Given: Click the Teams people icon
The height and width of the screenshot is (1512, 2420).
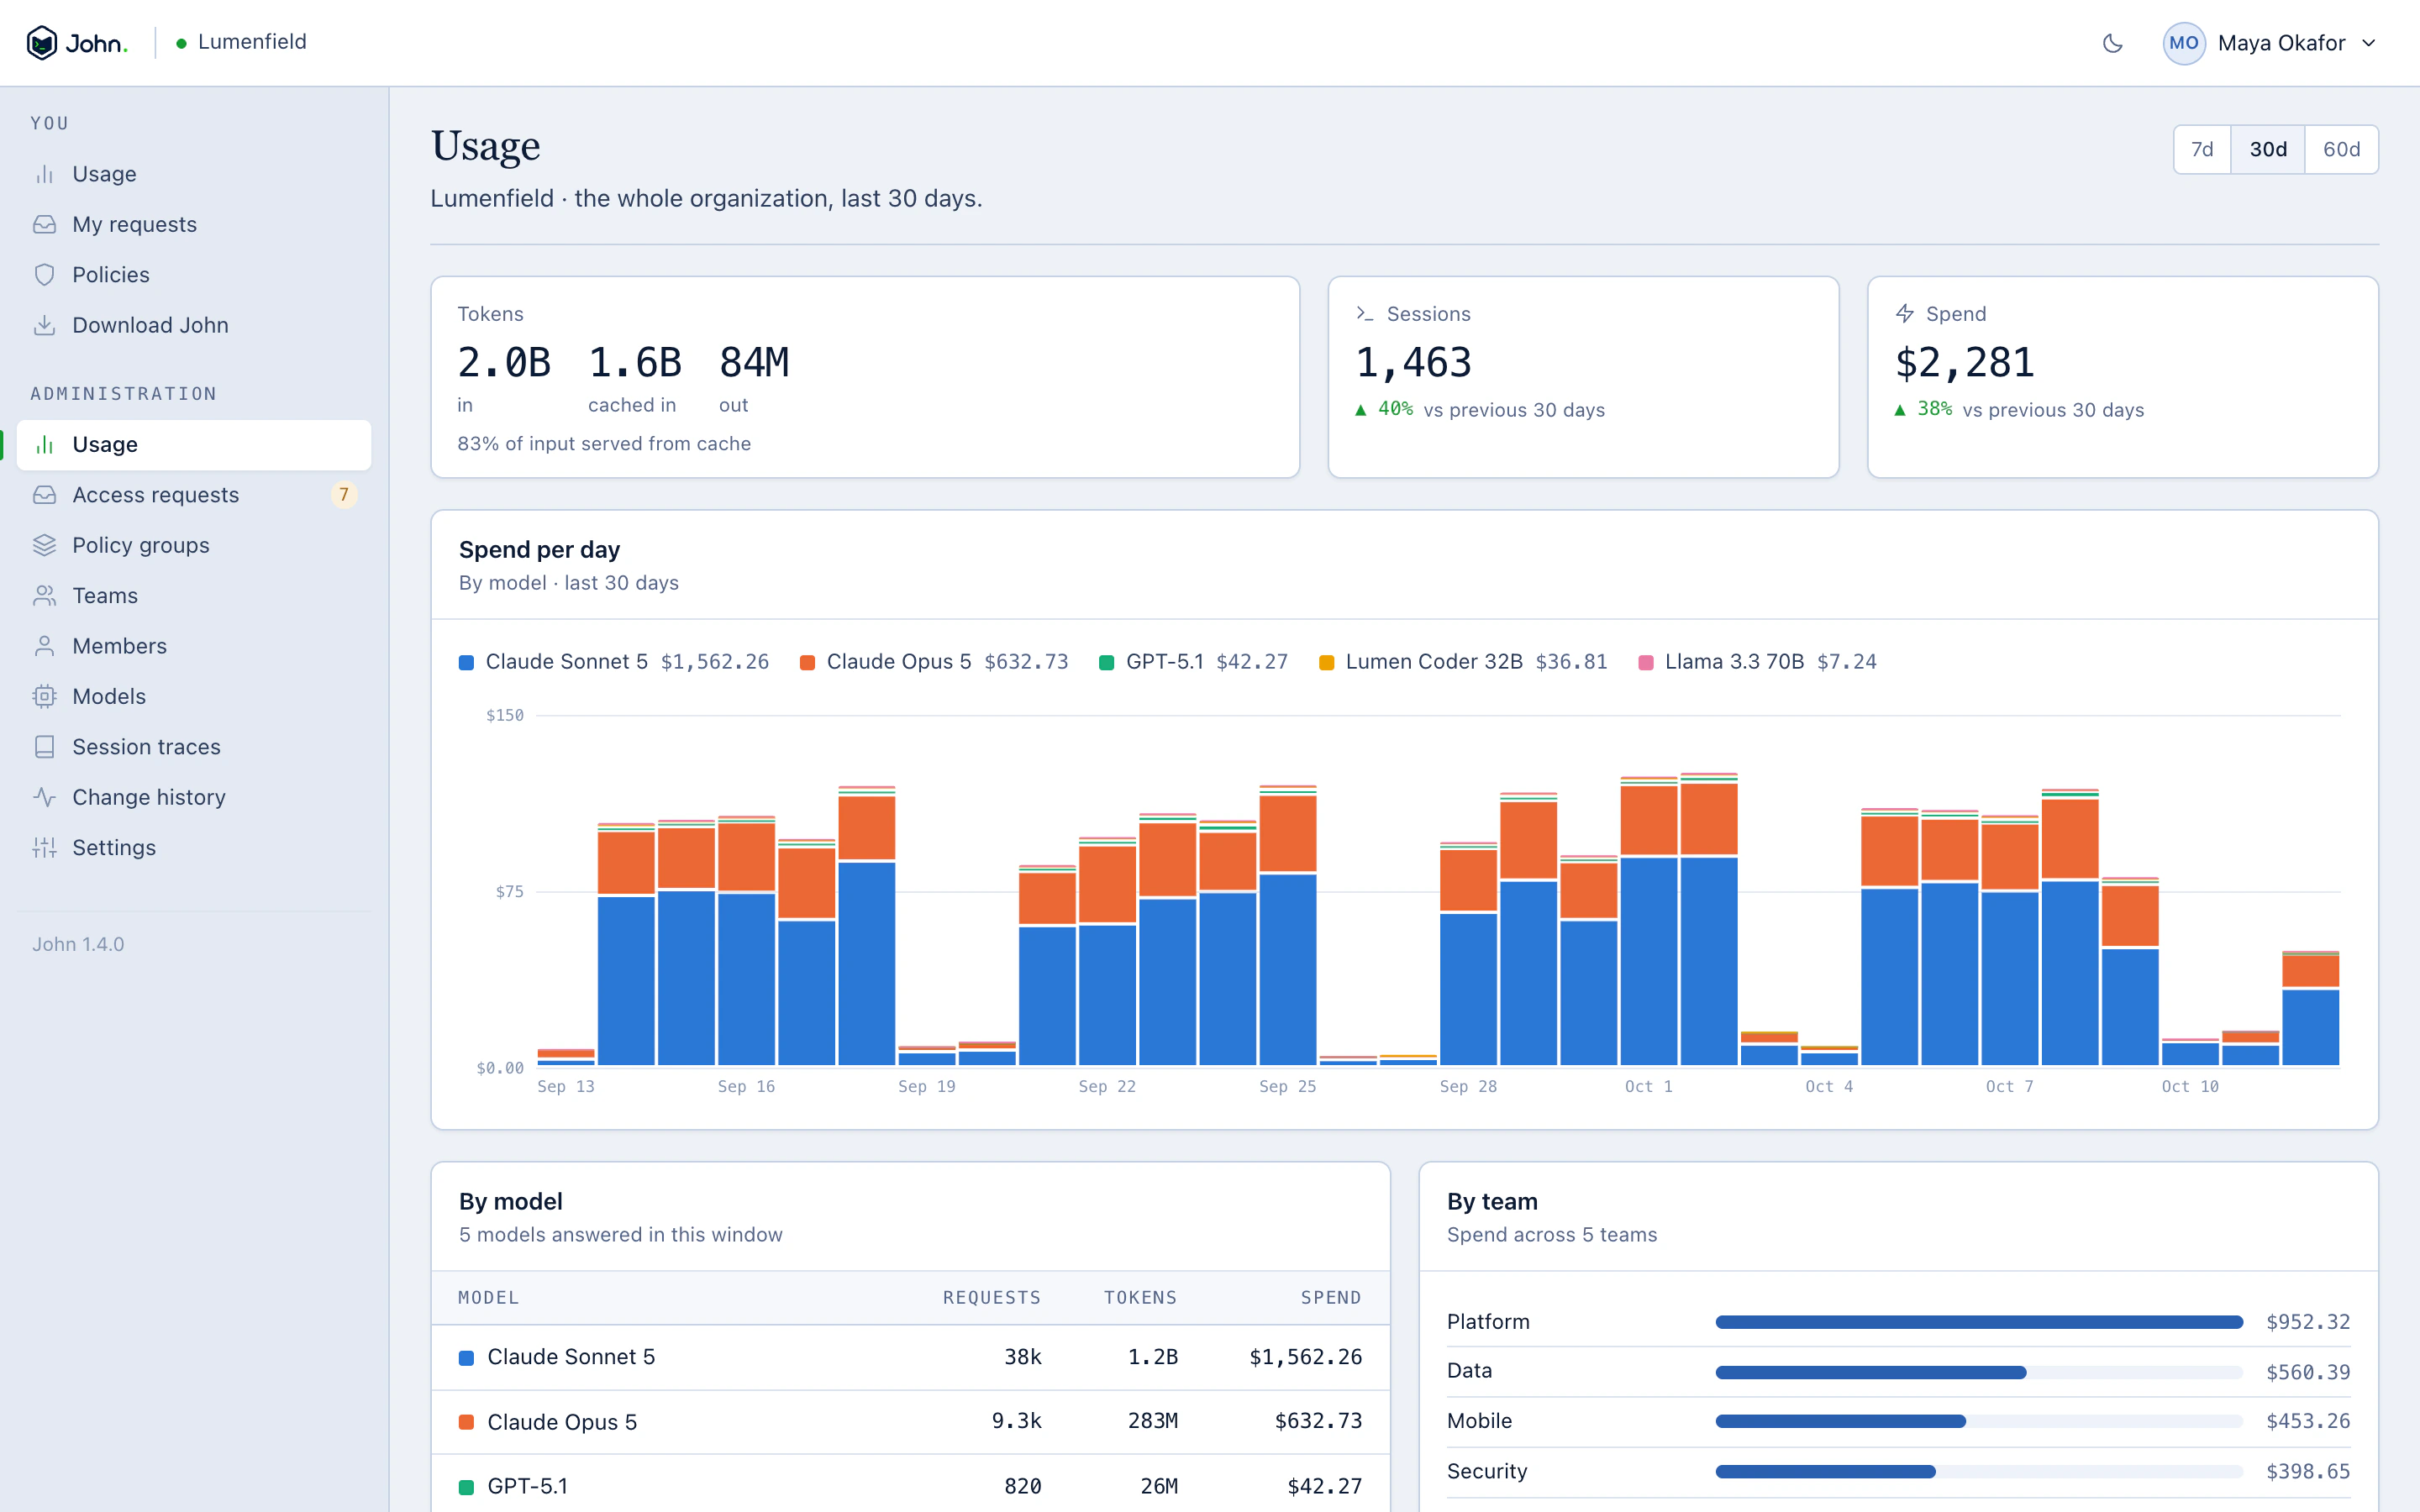Looking at the screenshot, I should pyautogui.click(x=44, y=596).
